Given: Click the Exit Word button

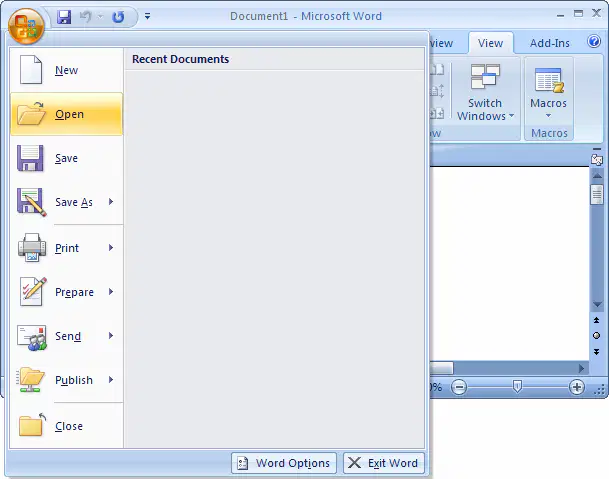Looking at the screenshot, I should click(384, 463).
